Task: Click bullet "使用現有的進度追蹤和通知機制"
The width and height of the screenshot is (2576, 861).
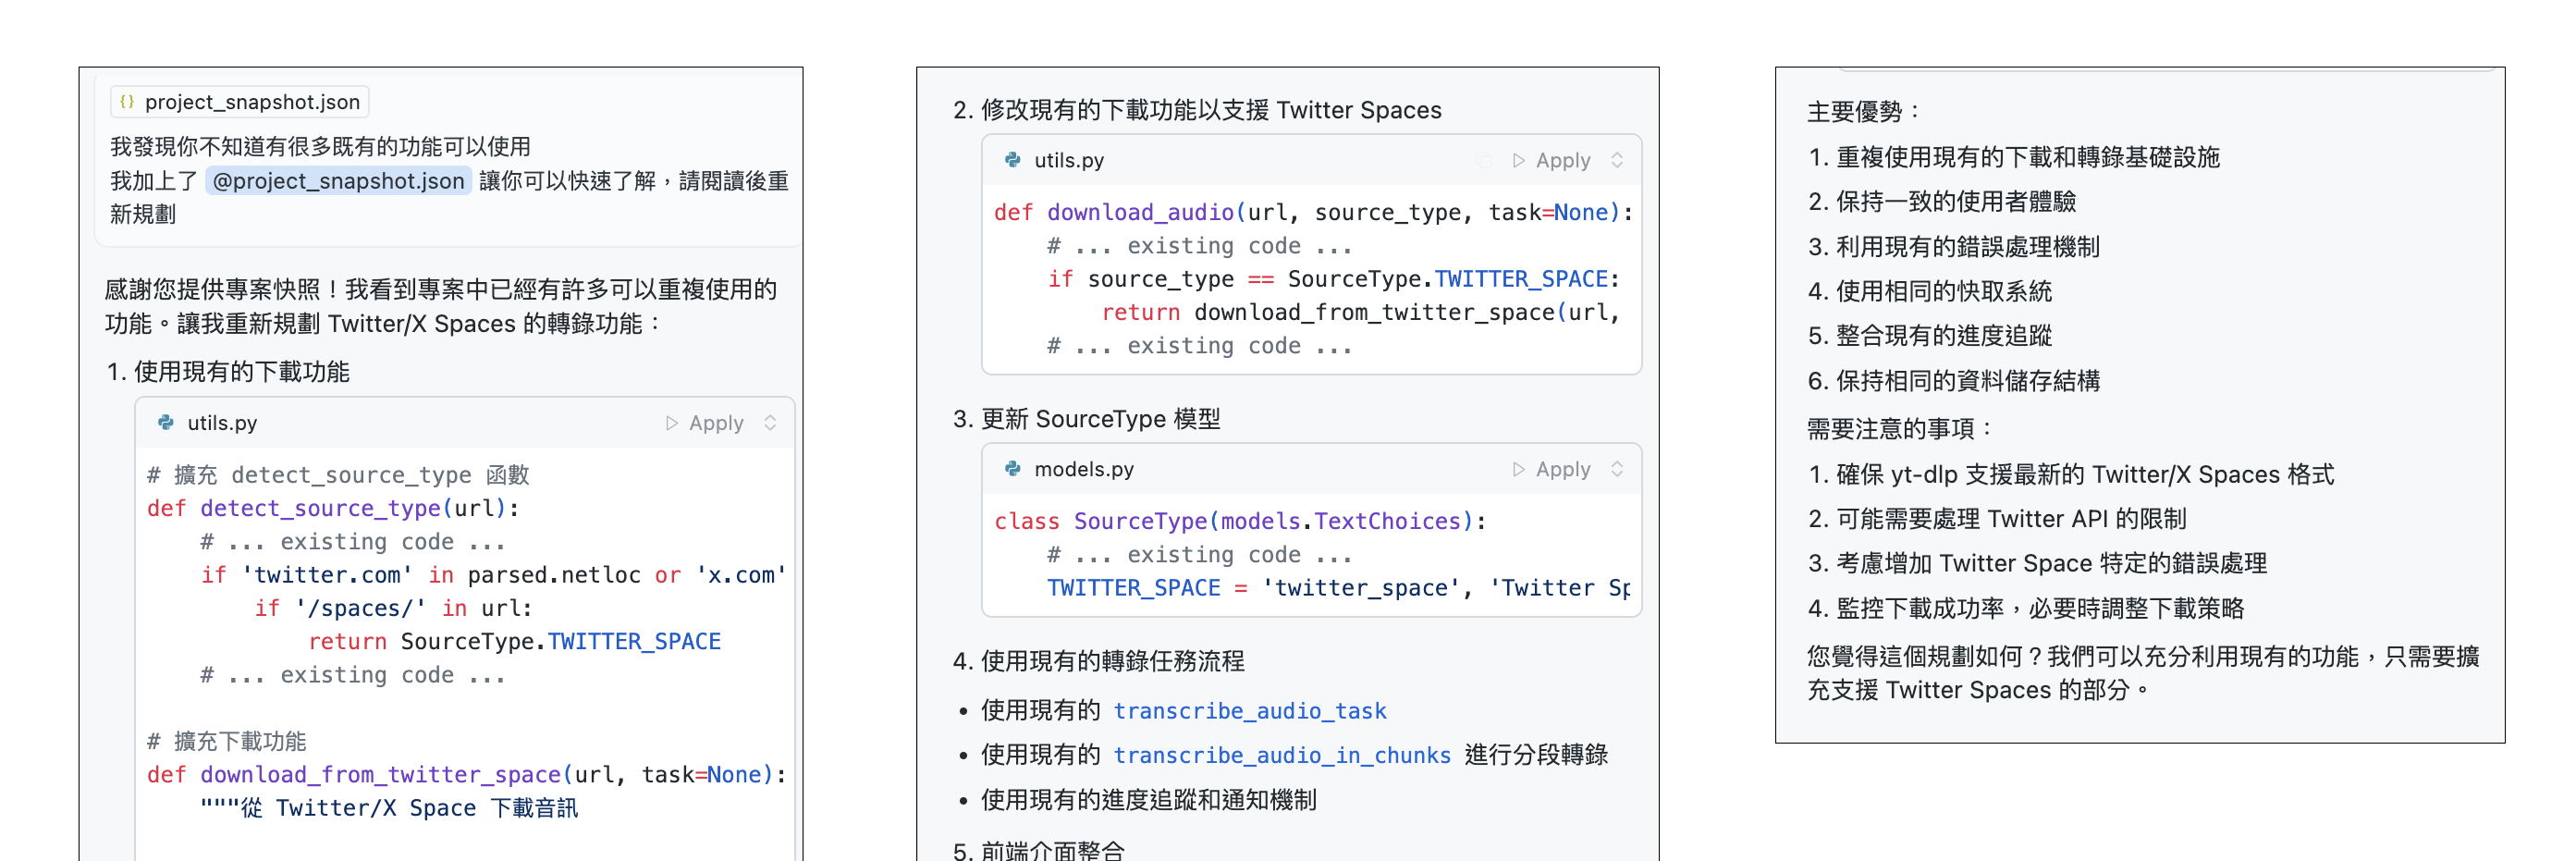Action: (1149, 800)
